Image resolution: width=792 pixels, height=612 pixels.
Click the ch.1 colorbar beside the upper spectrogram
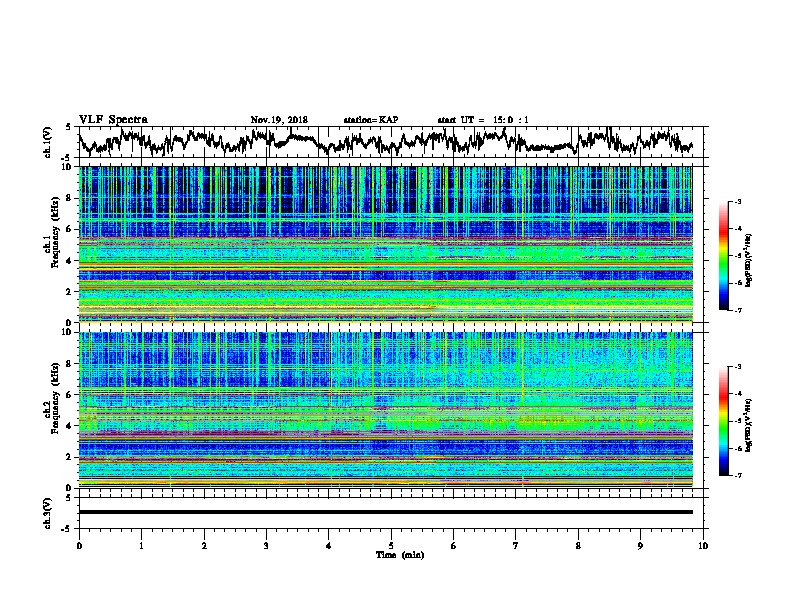tap(723, 256)
